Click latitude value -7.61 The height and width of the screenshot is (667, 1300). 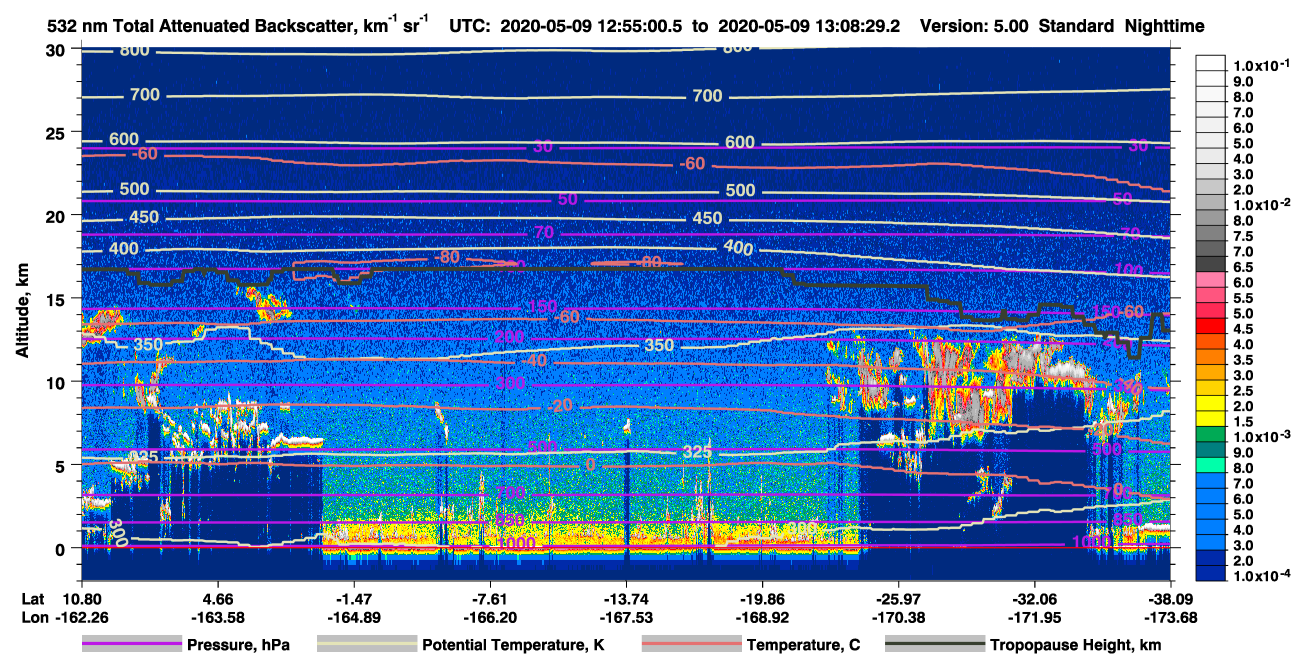(x=489, y=598)
